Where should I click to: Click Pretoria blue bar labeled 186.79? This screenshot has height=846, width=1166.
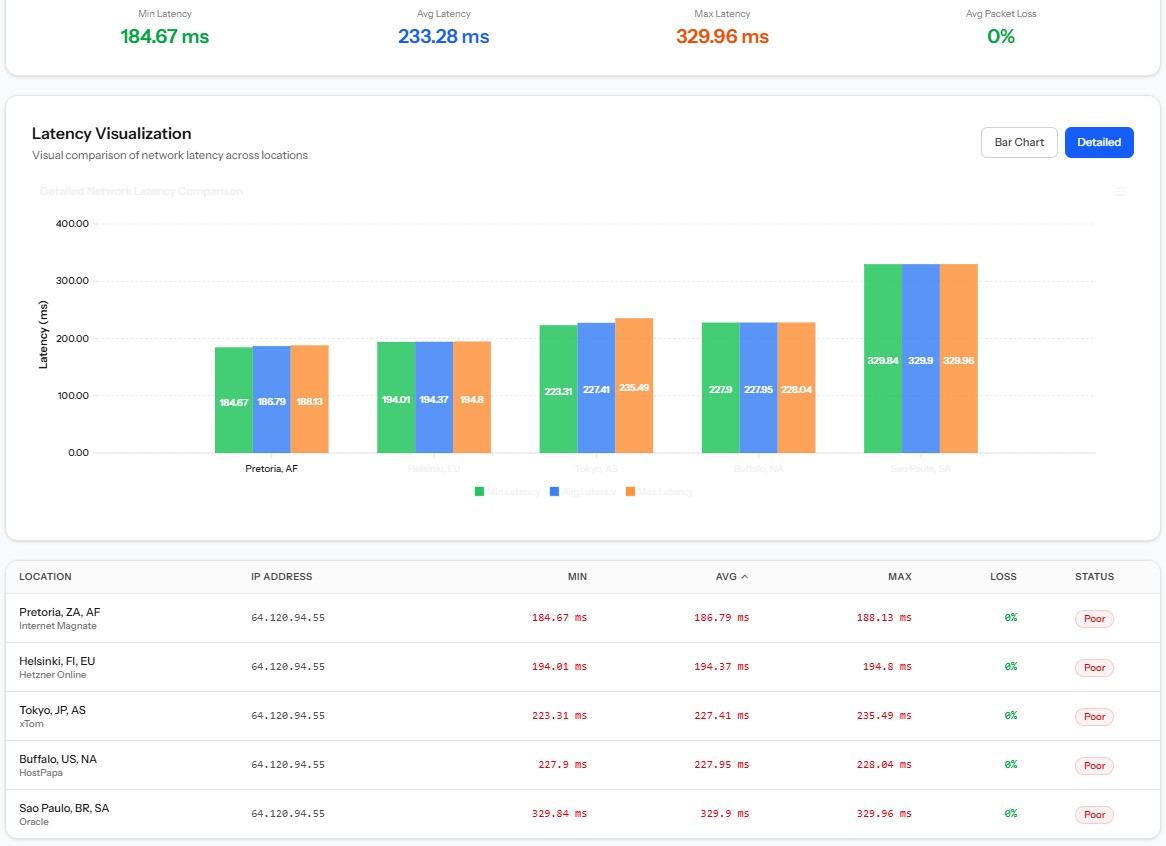[x=271, y=399]
